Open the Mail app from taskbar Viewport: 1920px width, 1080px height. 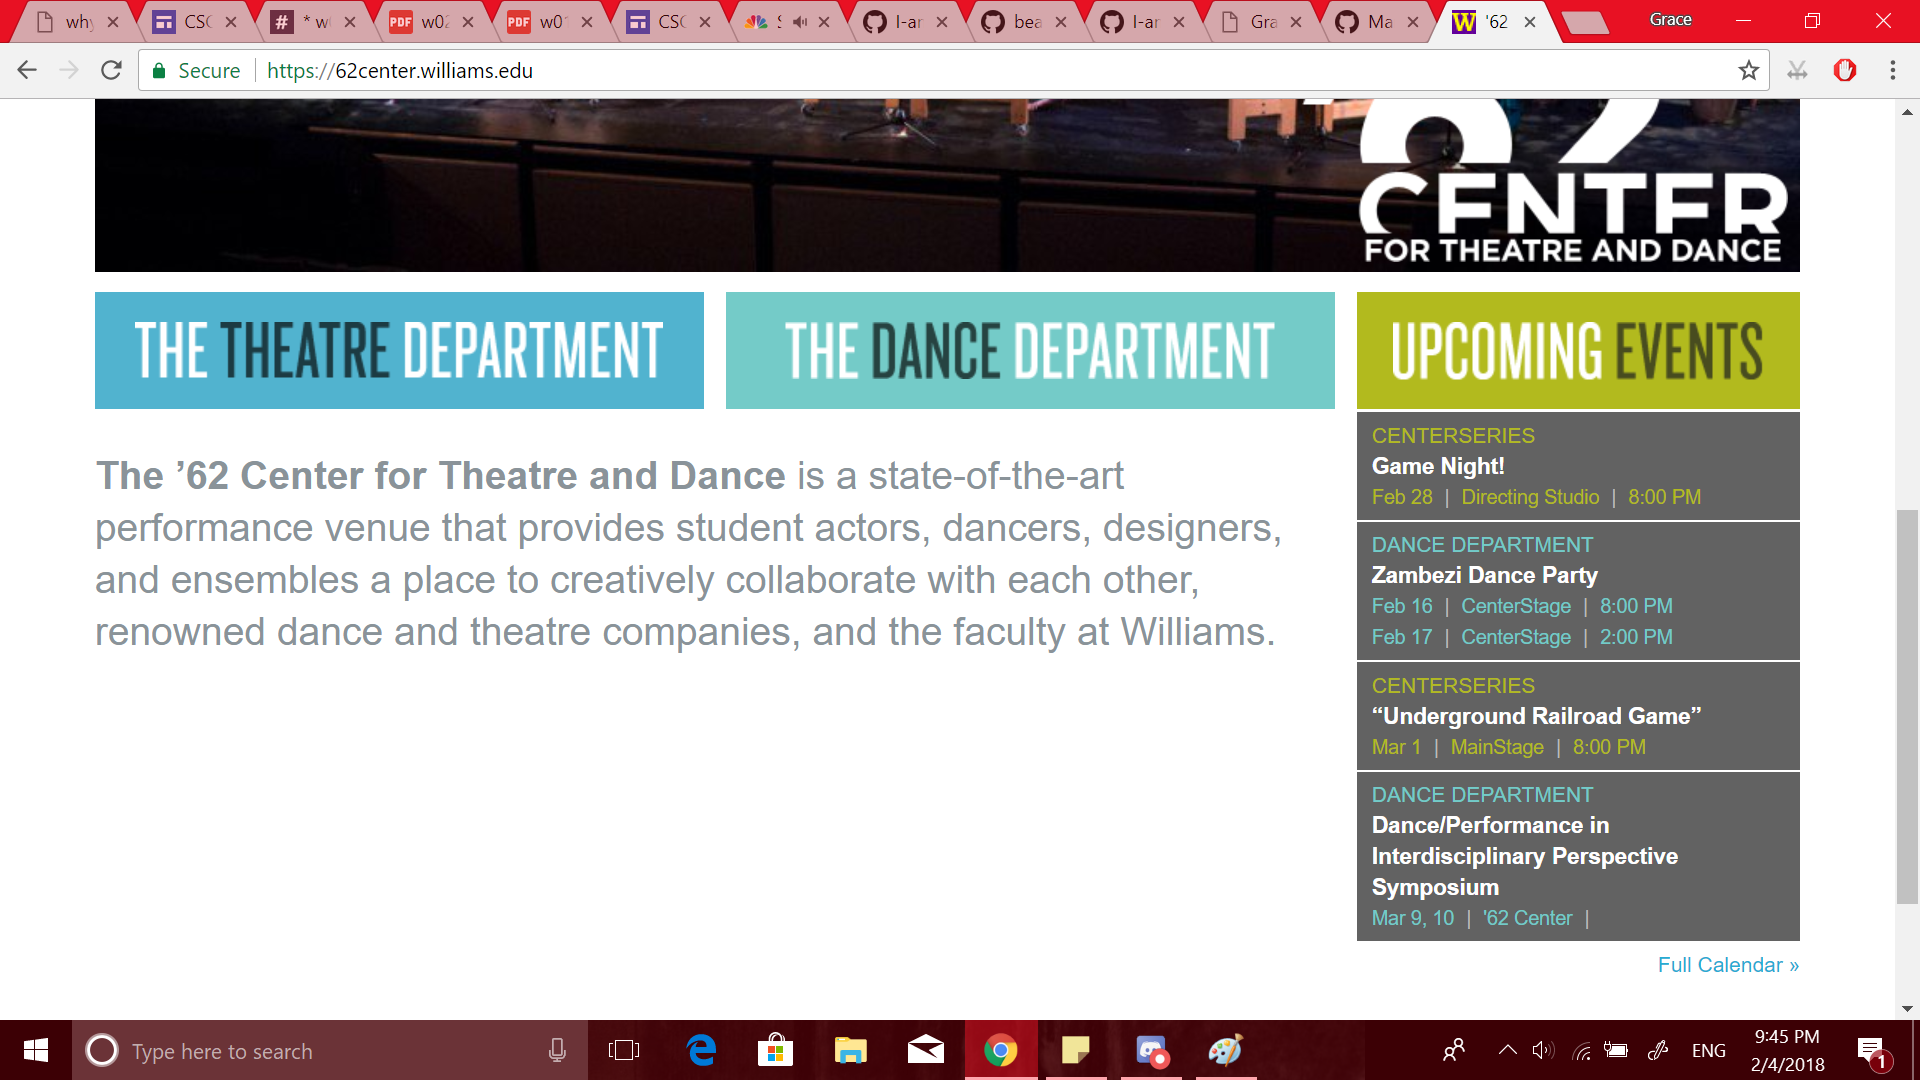pos(926,1050)
